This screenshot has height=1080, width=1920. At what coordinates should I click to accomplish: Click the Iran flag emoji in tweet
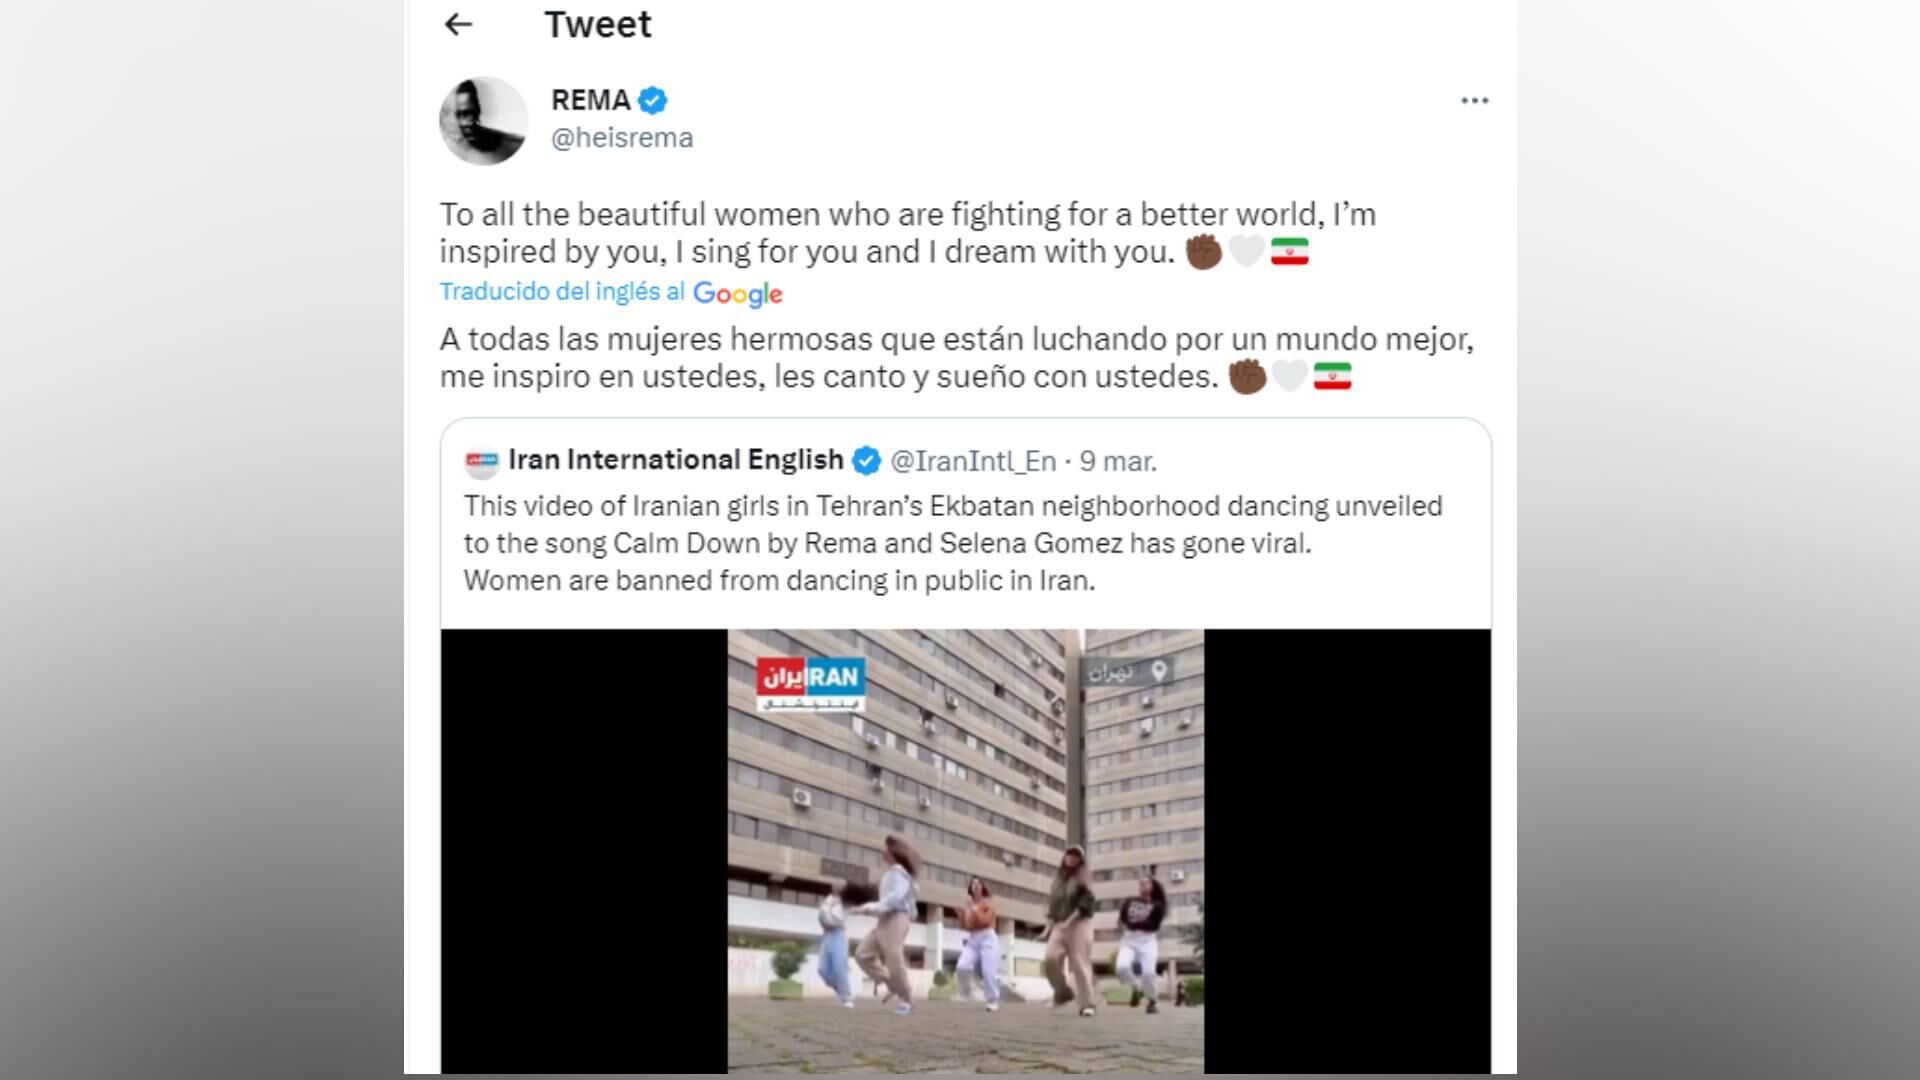tap(1290, 252)
